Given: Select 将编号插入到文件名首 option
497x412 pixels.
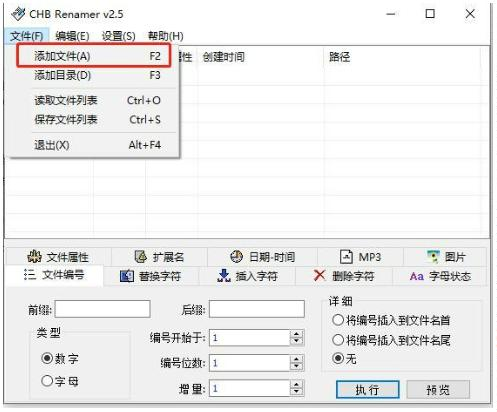Looking at the screenshot, I should (338, 320).
